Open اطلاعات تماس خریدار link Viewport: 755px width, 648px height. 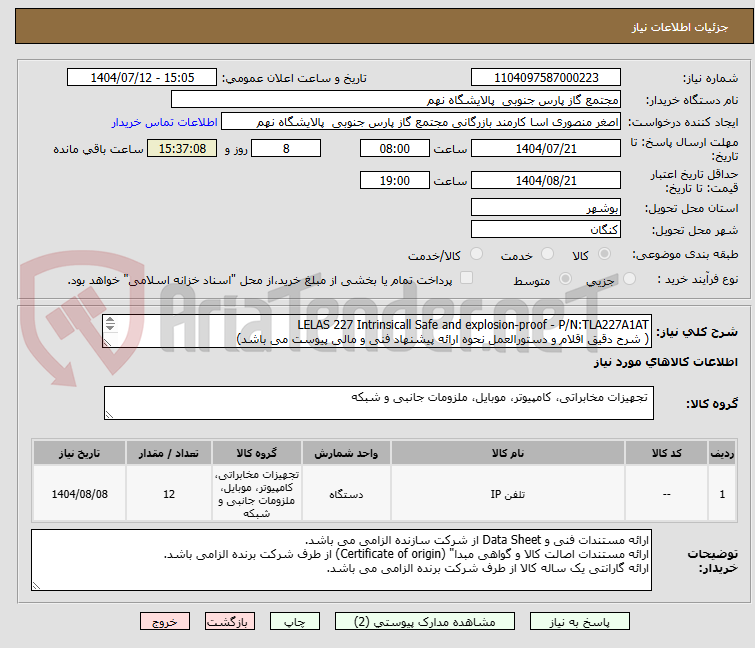coord(165,122)
